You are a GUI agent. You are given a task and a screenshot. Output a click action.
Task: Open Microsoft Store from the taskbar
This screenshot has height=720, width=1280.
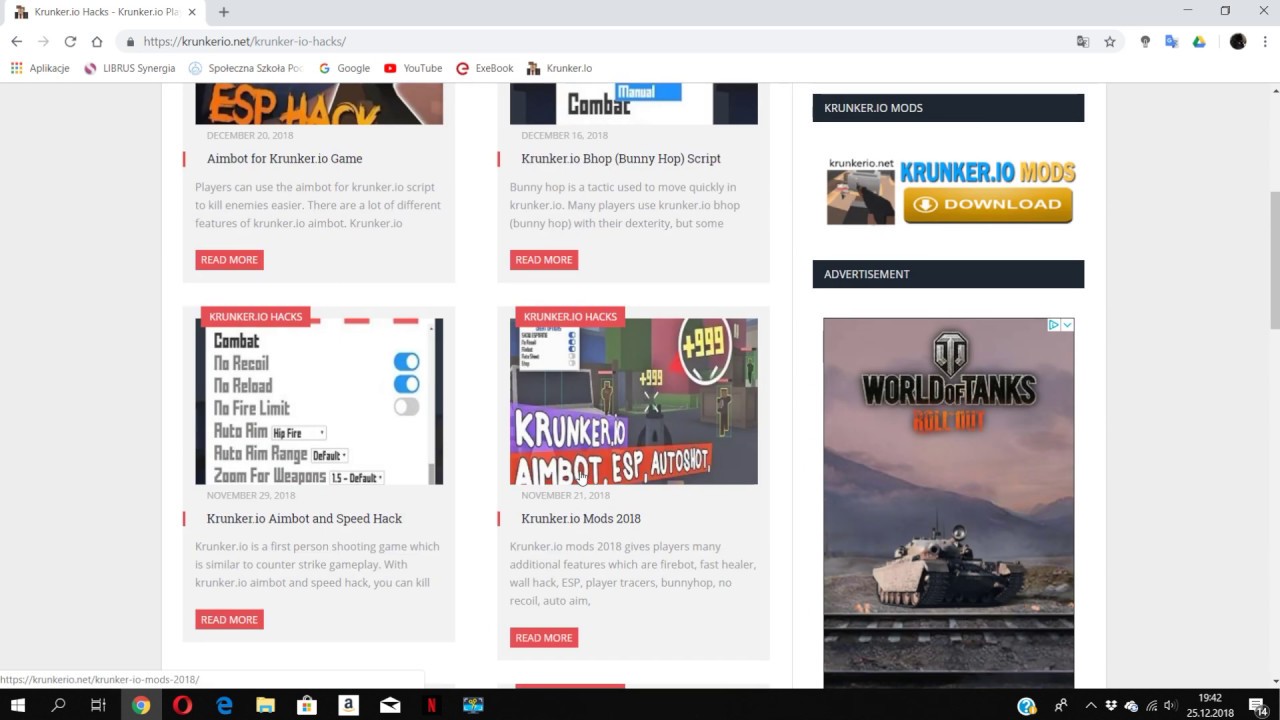pos(307,705)
